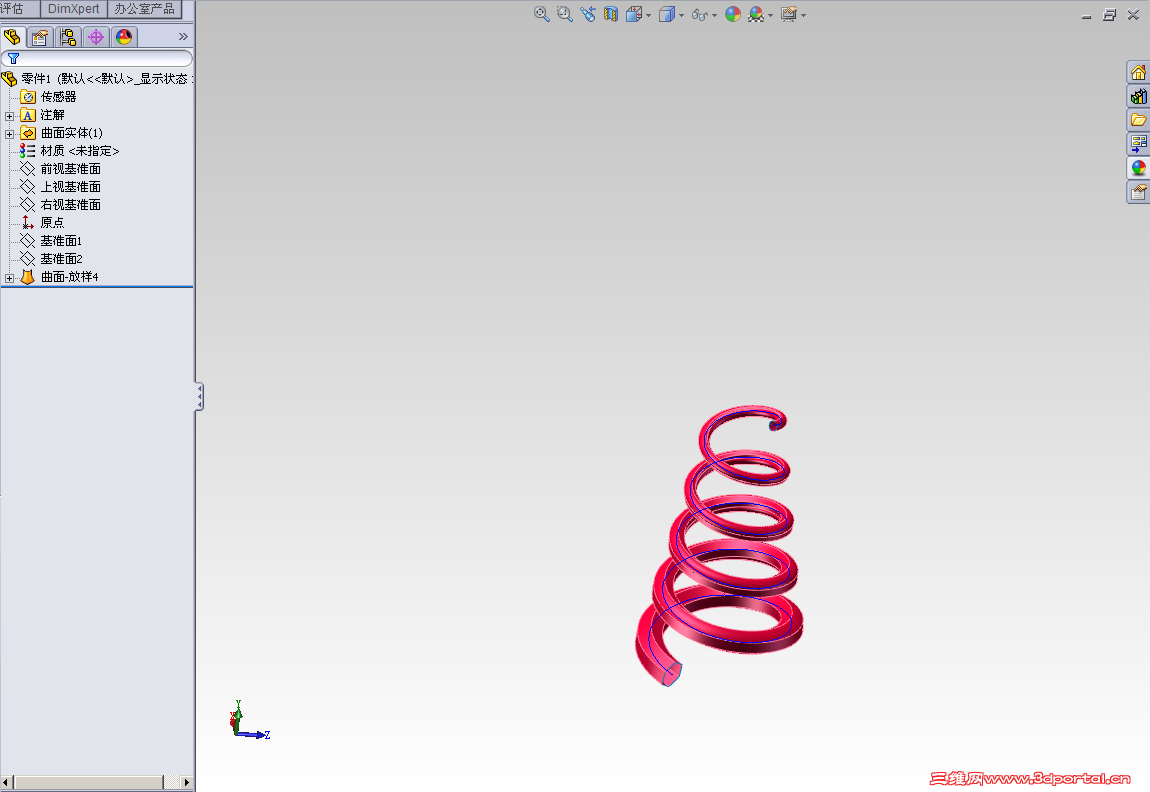Switch to the DimXpert ribbon tab

point(73,9)
